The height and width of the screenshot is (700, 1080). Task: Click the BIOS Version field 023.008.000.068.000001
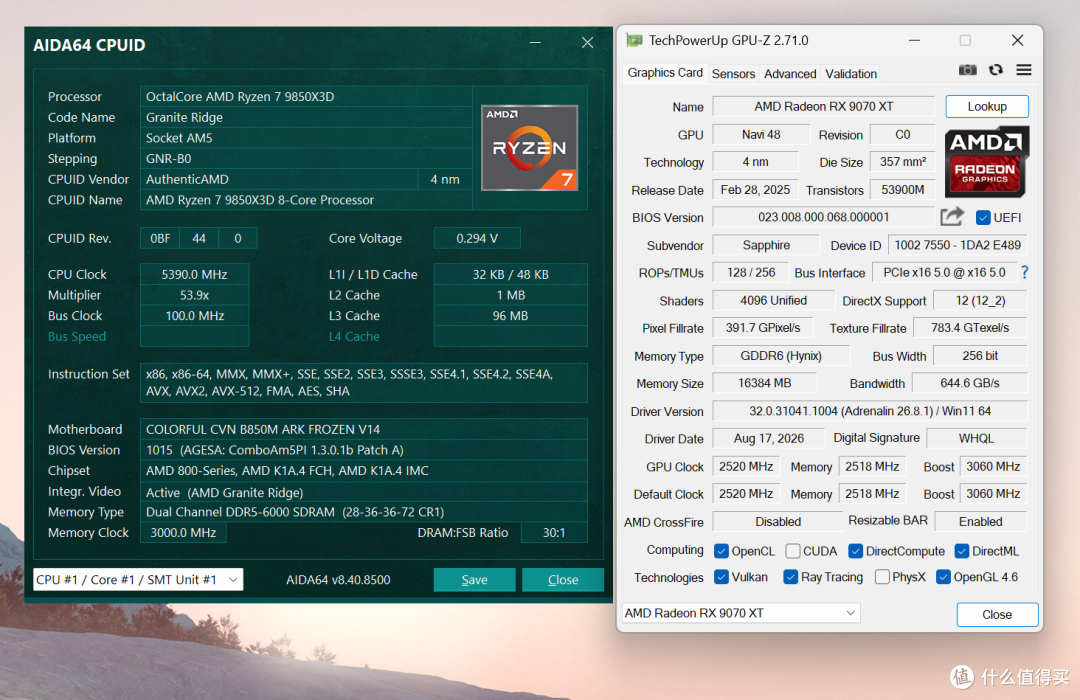823,217
